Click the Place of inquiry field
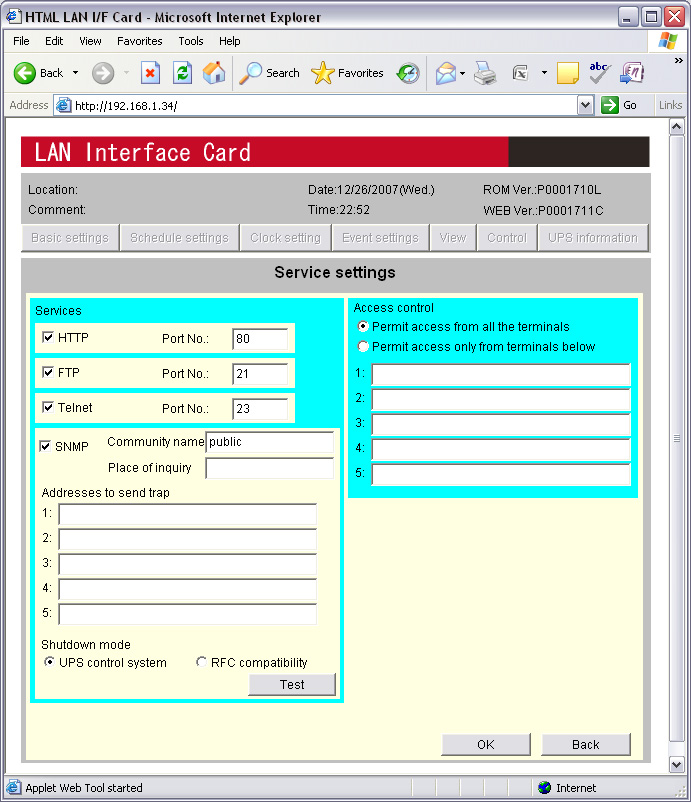Image resolution: width=691 pixels, height=802 pixels. pos(270,468)
